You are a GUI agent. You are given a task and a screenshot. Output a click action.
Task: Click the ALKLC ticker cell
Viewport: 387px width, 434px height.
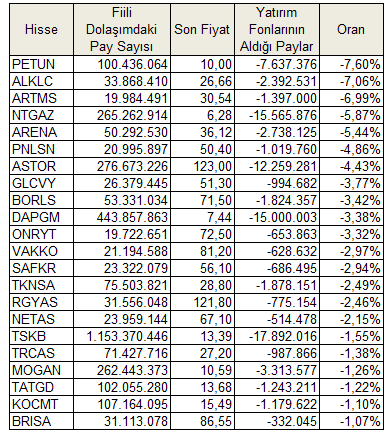pos(41,81)
